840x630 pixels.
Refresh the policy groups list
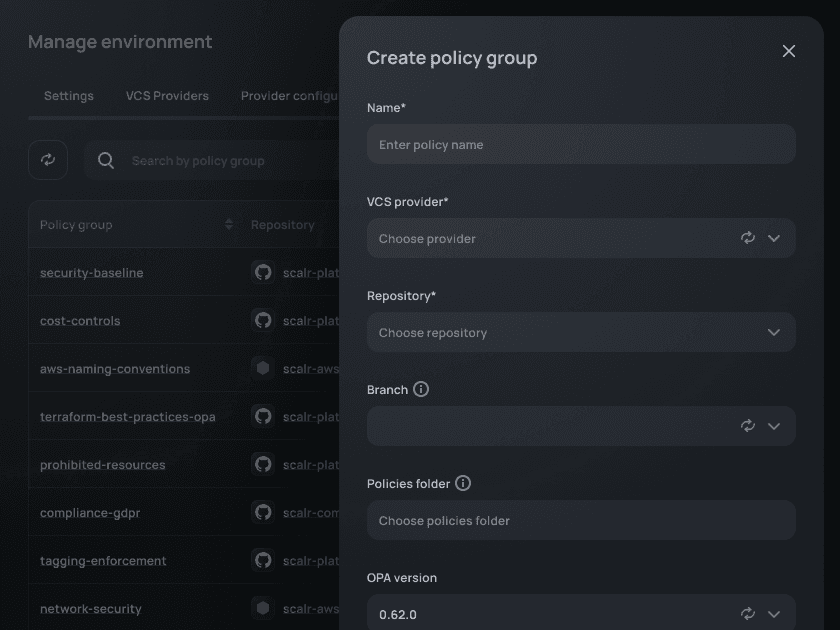pyautogui.click(x=48, y=159)
